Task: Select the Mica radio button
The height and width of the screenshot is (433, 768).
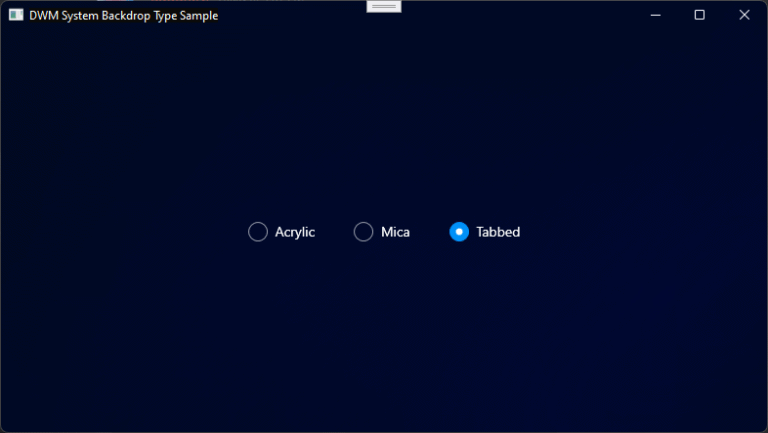Action: pyautogui.click(x=363, y=232)
